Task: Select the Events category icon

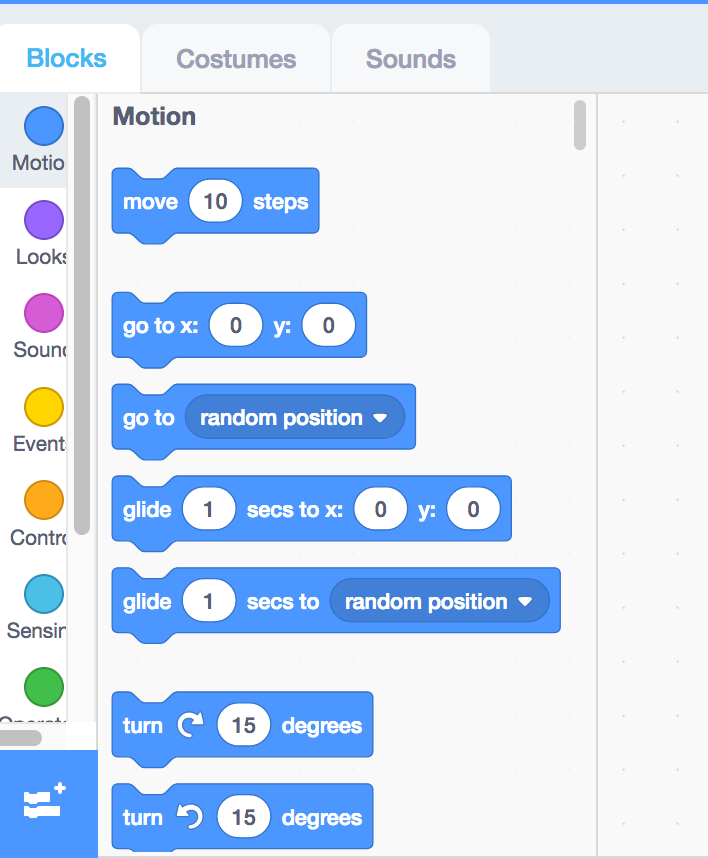Action: tap(42, 406)
